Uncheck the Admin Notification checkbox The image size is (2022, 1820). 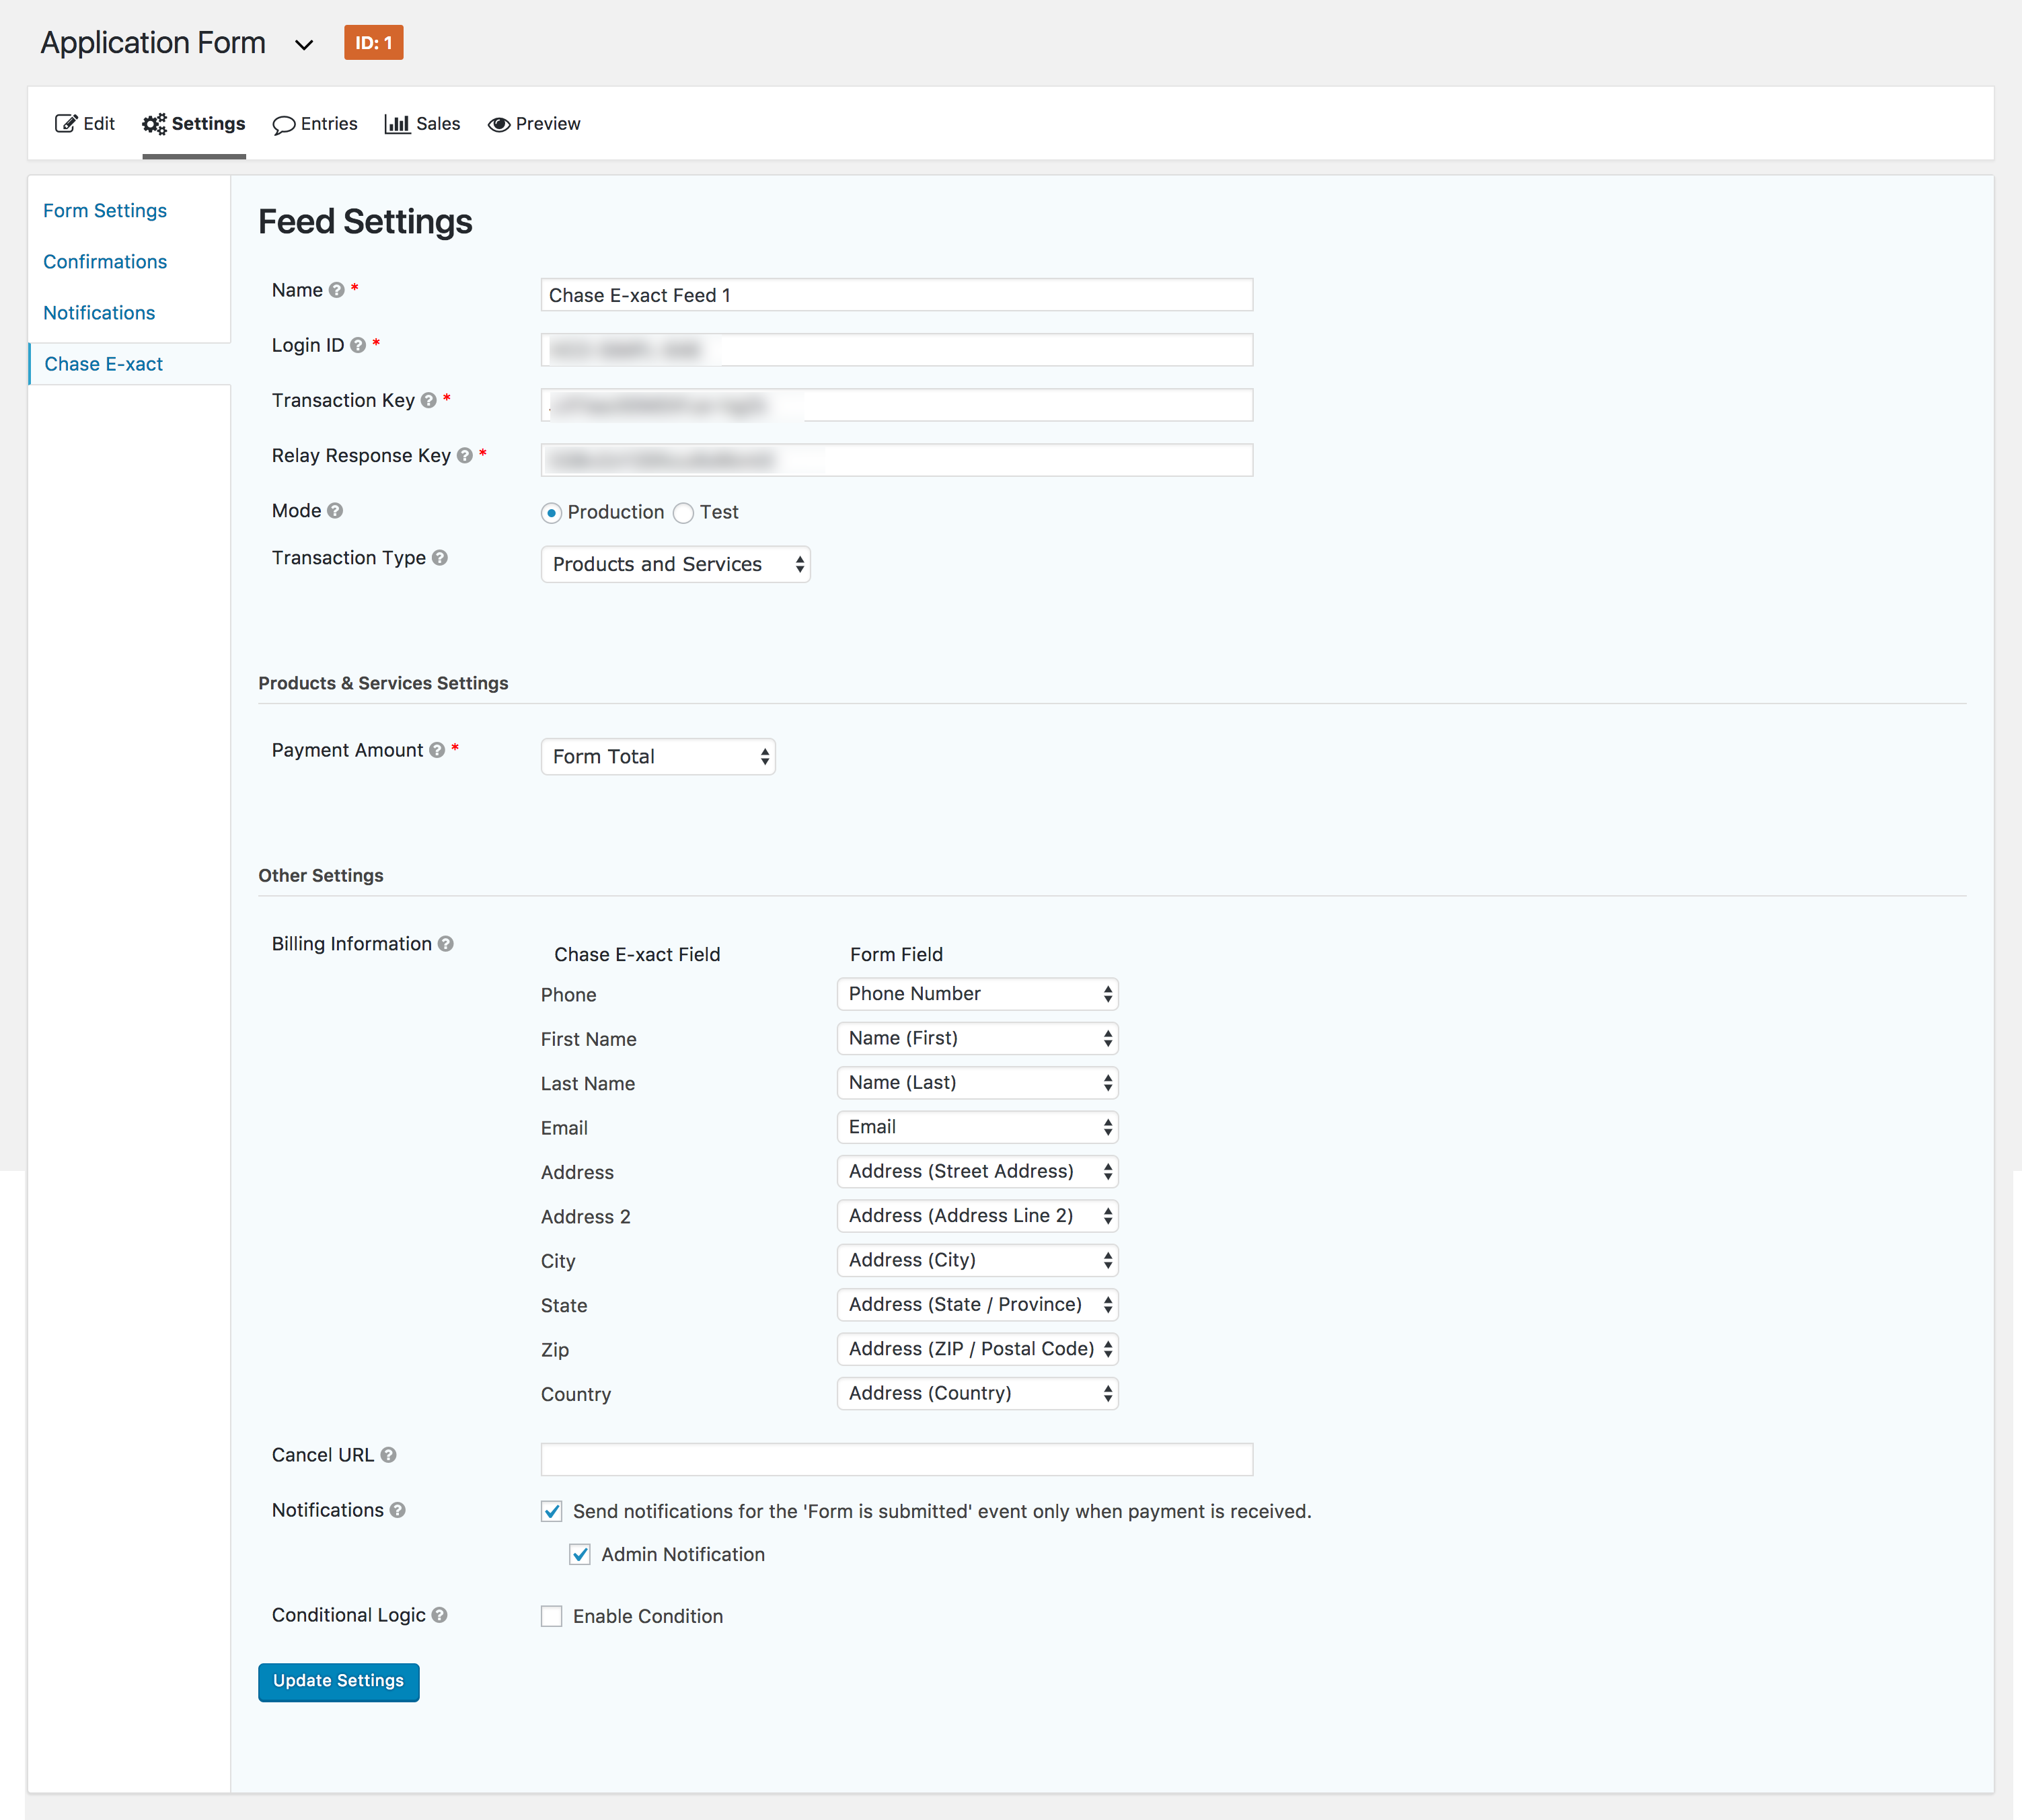580,1554
